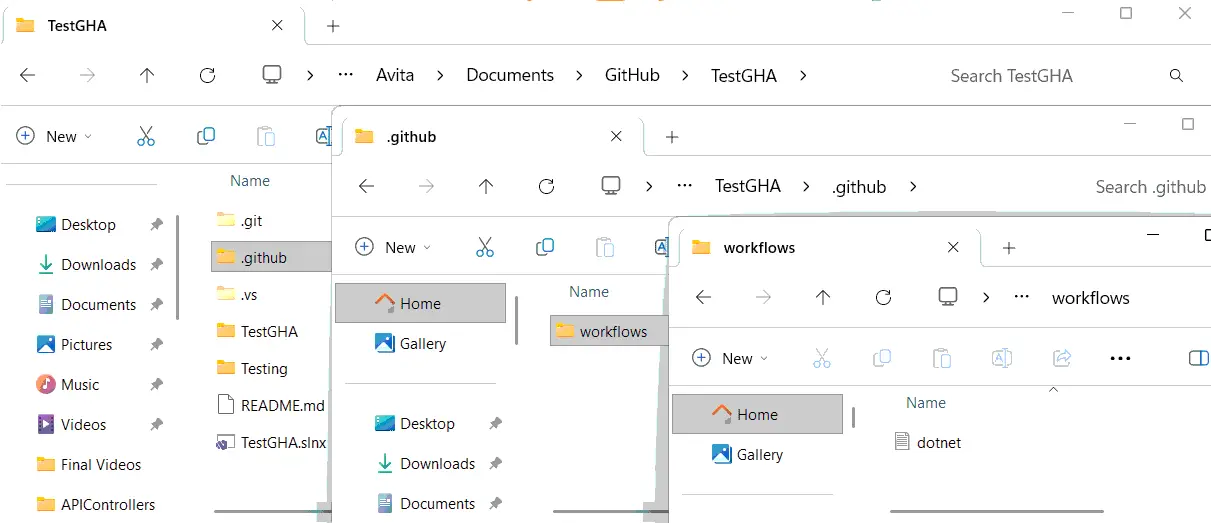Viewport: 1211px width, 523px height.
Task: Open the New dropdown in TestGHA window
Action: pyautogui.click(x=55, y=137)
